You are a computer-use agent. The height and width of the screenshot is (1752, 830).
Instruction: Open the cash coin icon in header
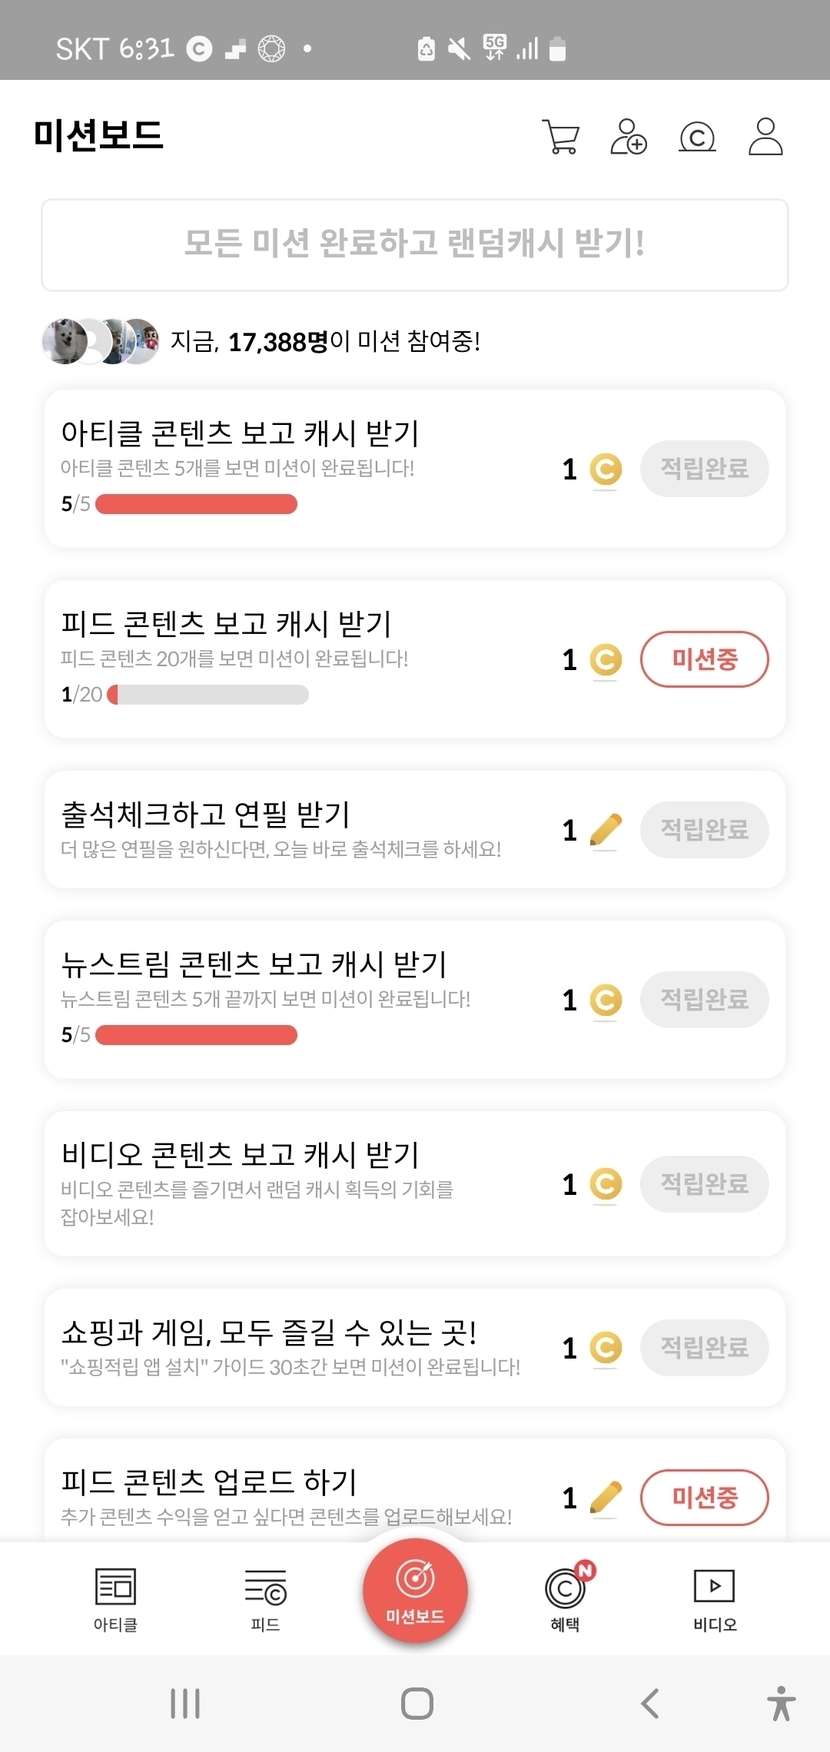[x=697, y=137]
